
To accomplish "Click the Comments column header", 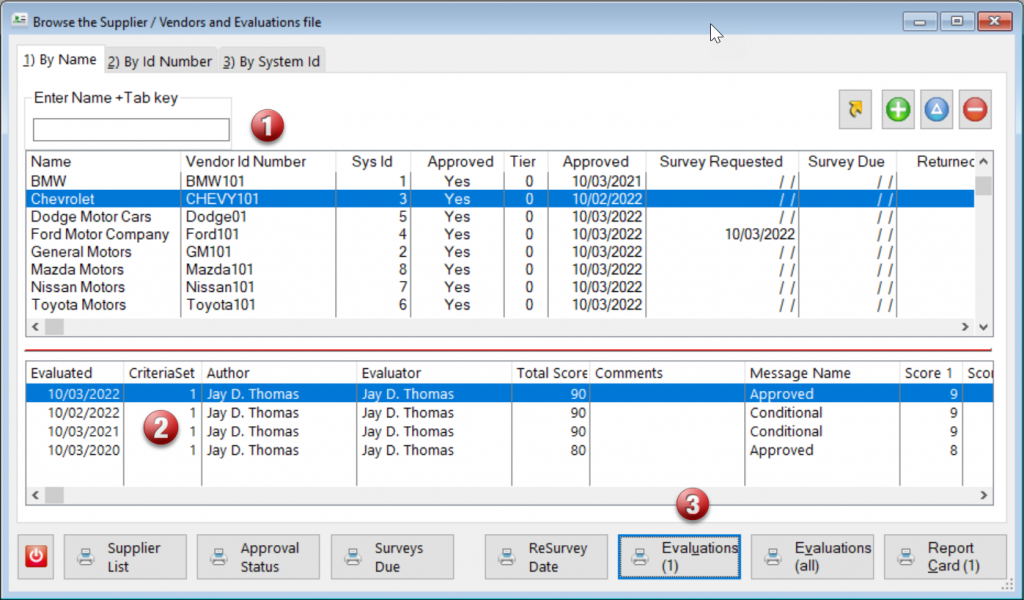I will click(x=667, y=373).
